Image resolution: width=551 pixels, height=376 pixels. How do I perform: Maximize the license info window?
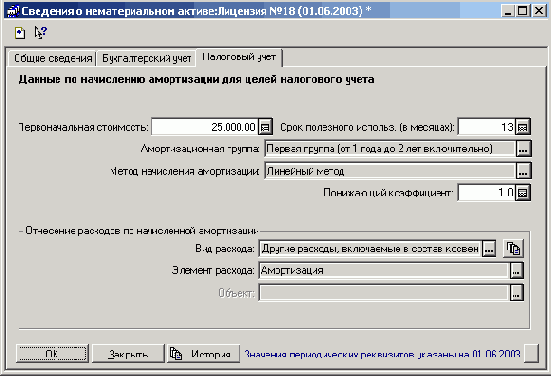(523, 11)
